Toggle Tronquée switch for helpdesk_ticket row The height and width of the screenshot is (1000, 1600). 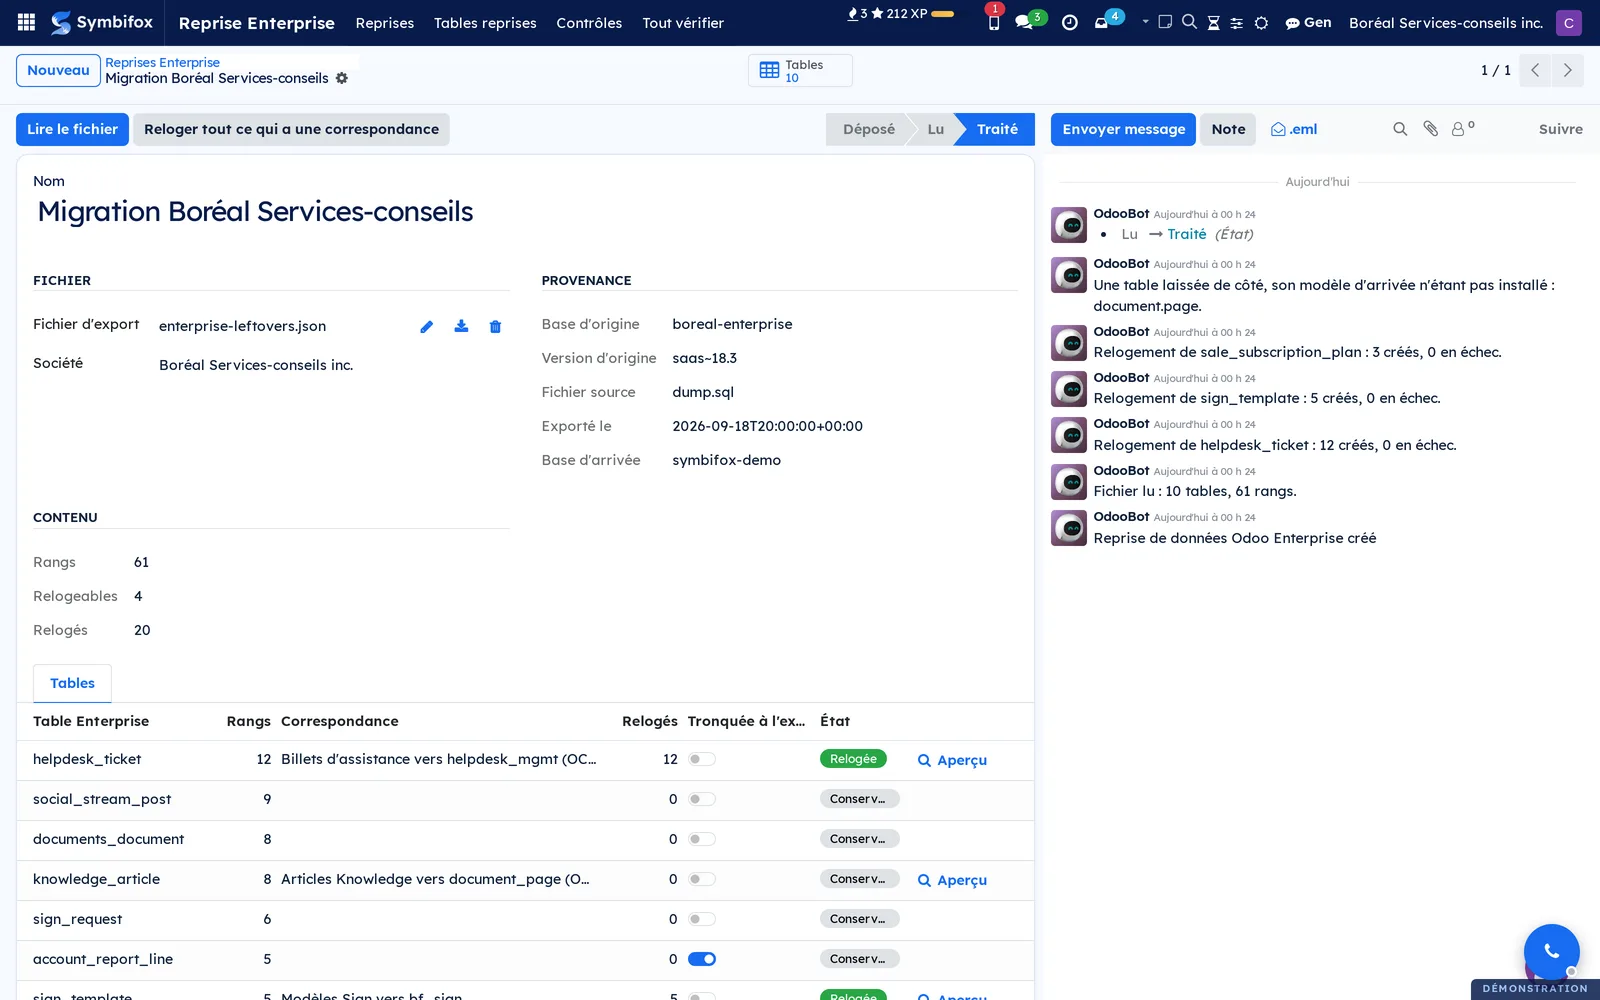702,759
